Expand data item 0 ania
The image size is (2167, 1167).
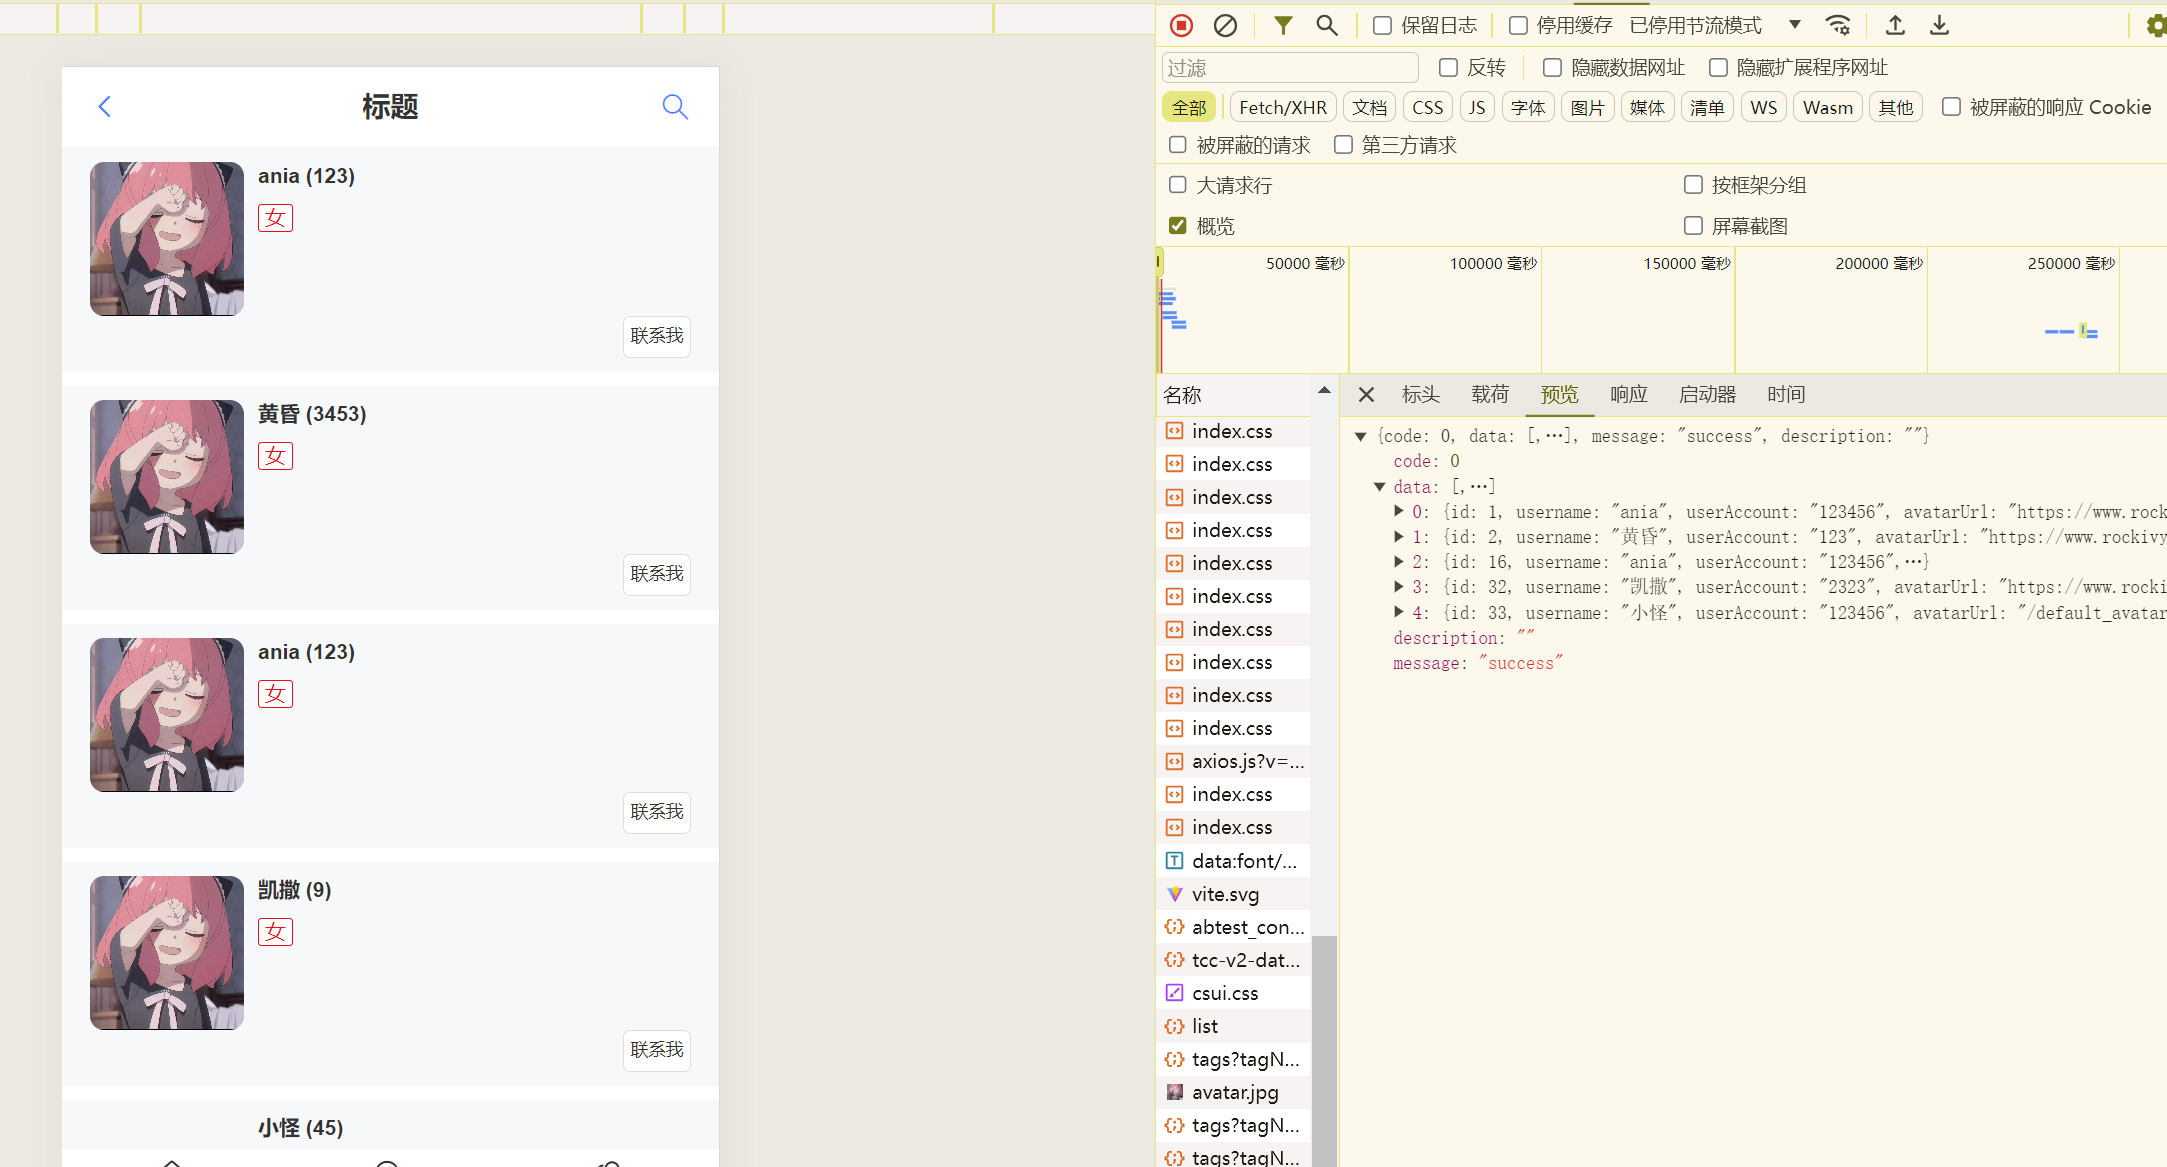click(1398, 511)
